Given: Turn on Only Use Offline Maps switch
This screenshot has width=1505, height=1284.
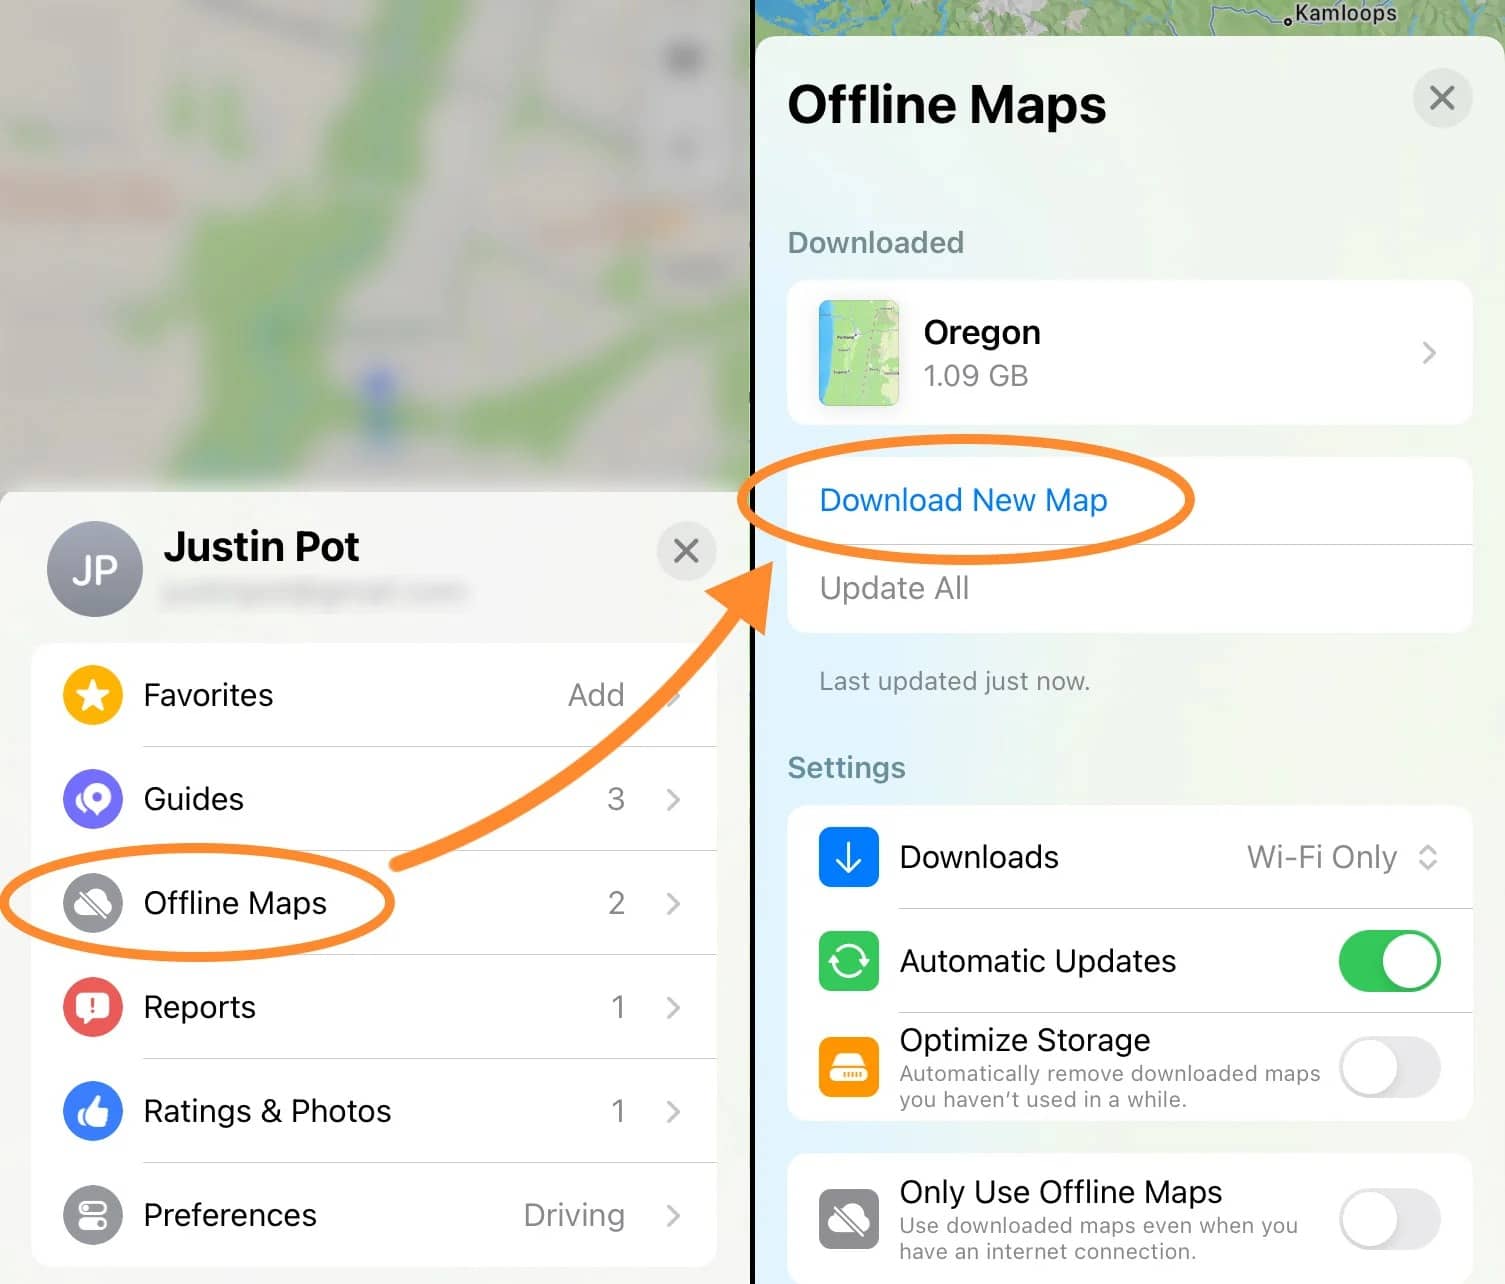Looking at the screenshot, I should [1390, 1219].
